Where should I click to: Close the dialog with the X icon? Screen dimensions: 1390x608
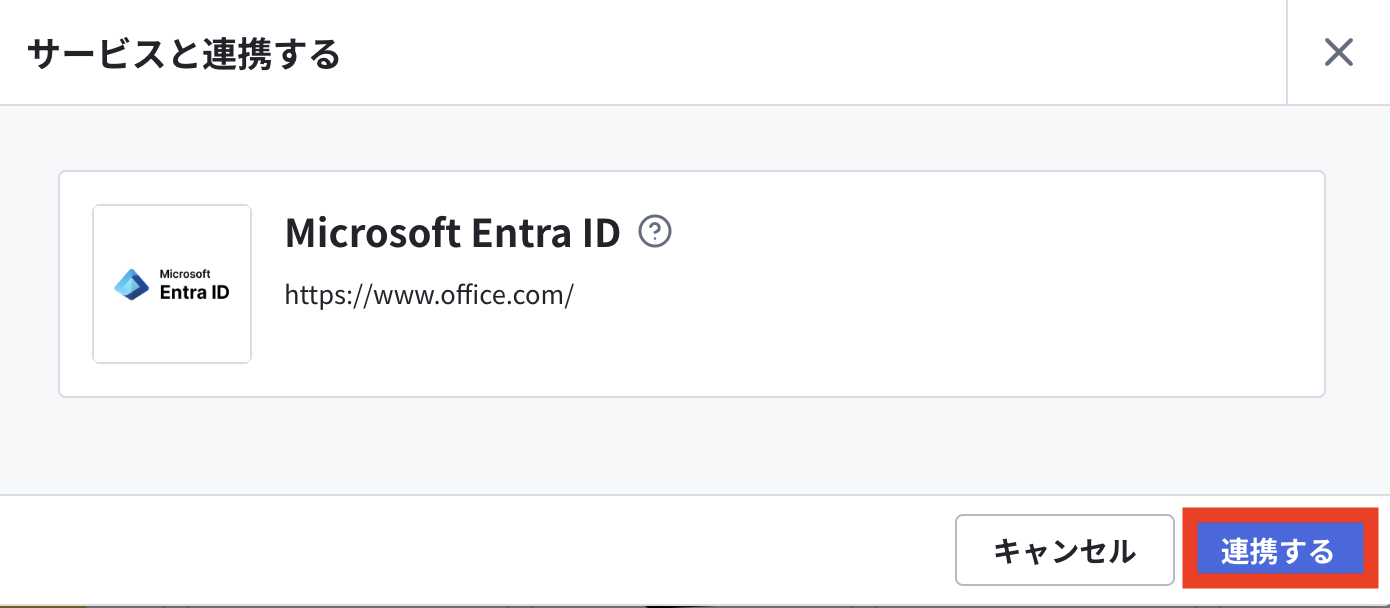pos(1338,52)
